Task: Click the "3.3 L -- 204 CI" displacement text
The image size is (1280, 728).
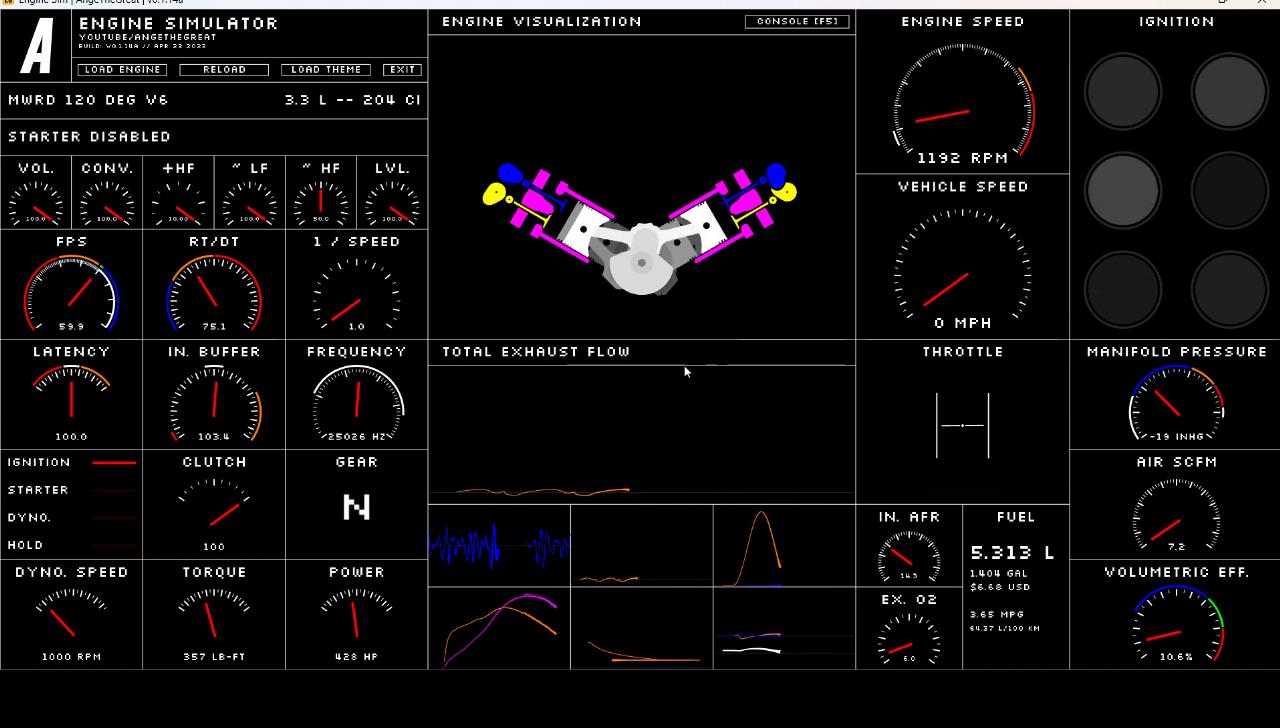Action: click(352, 100)
